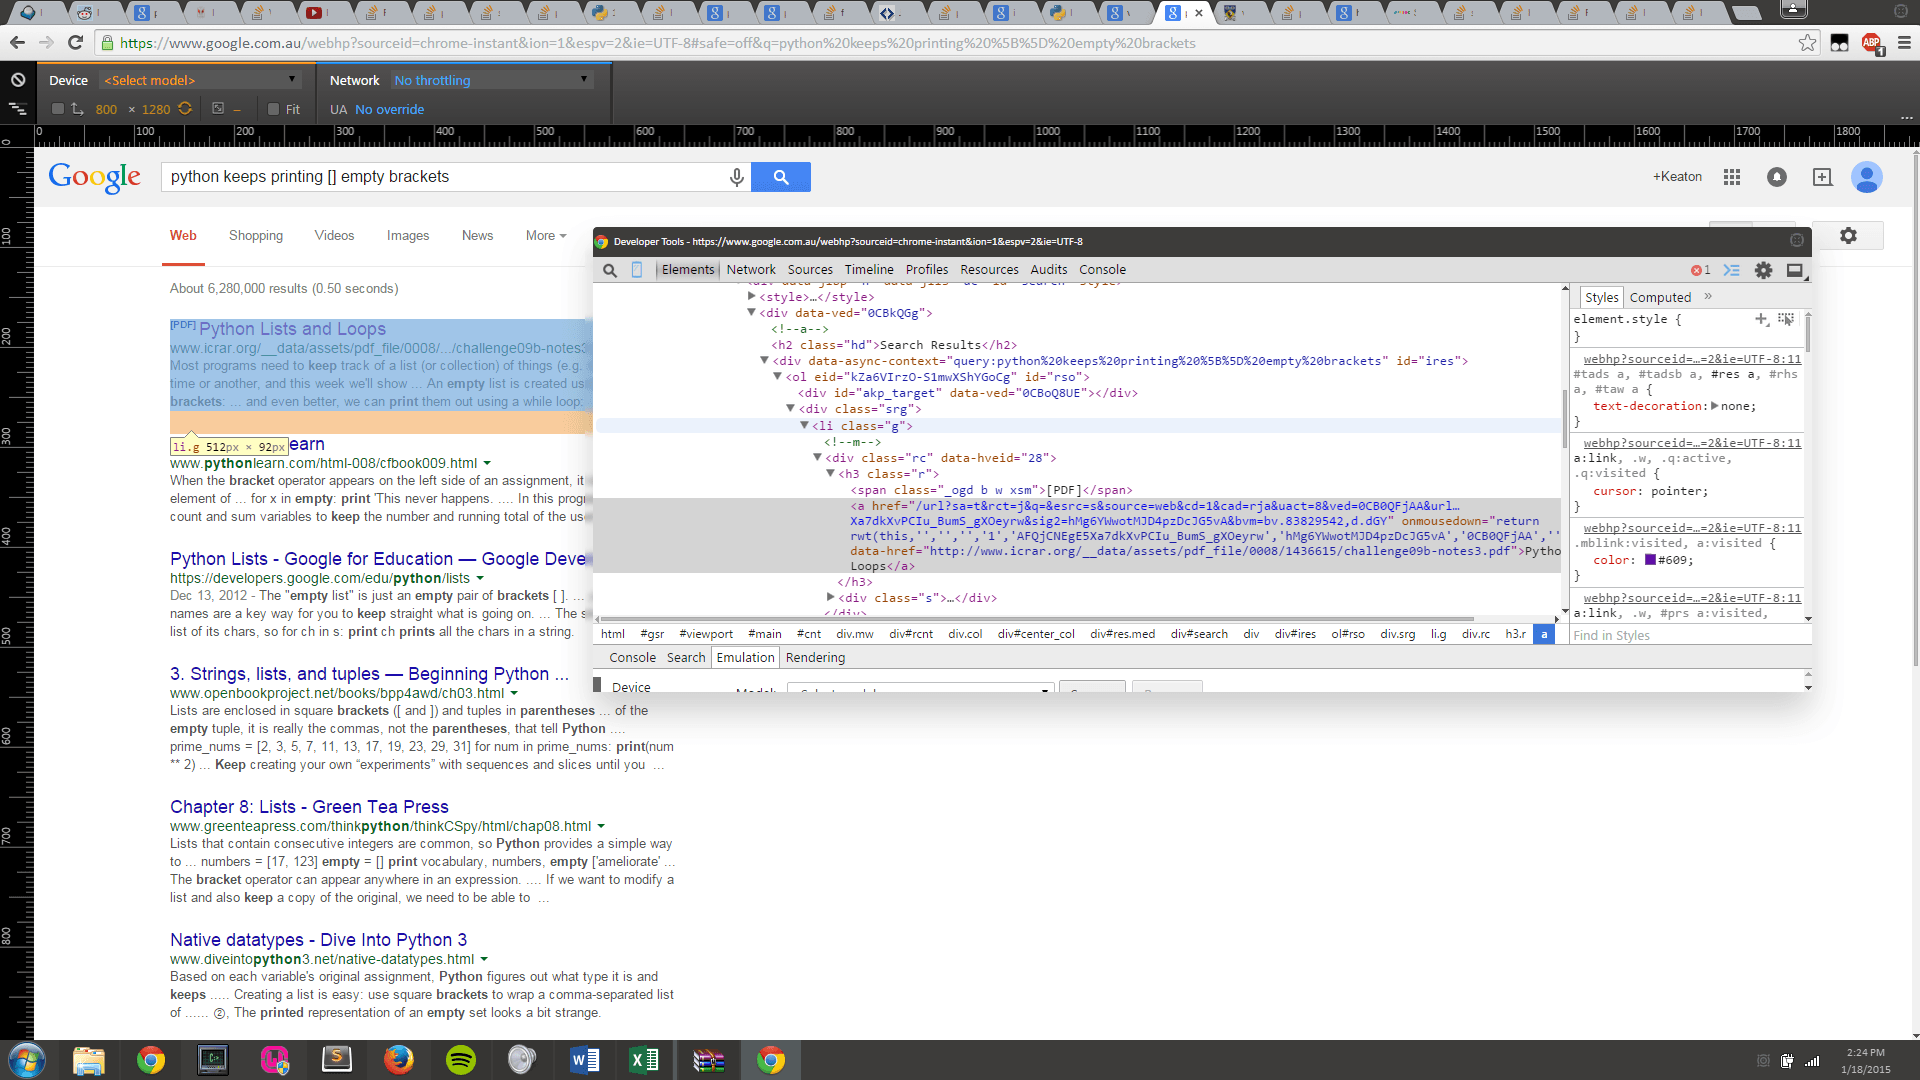Select div#search in the DevTools breadcrumb
Screen dimensions: 1920x1080
point(1199,634)
